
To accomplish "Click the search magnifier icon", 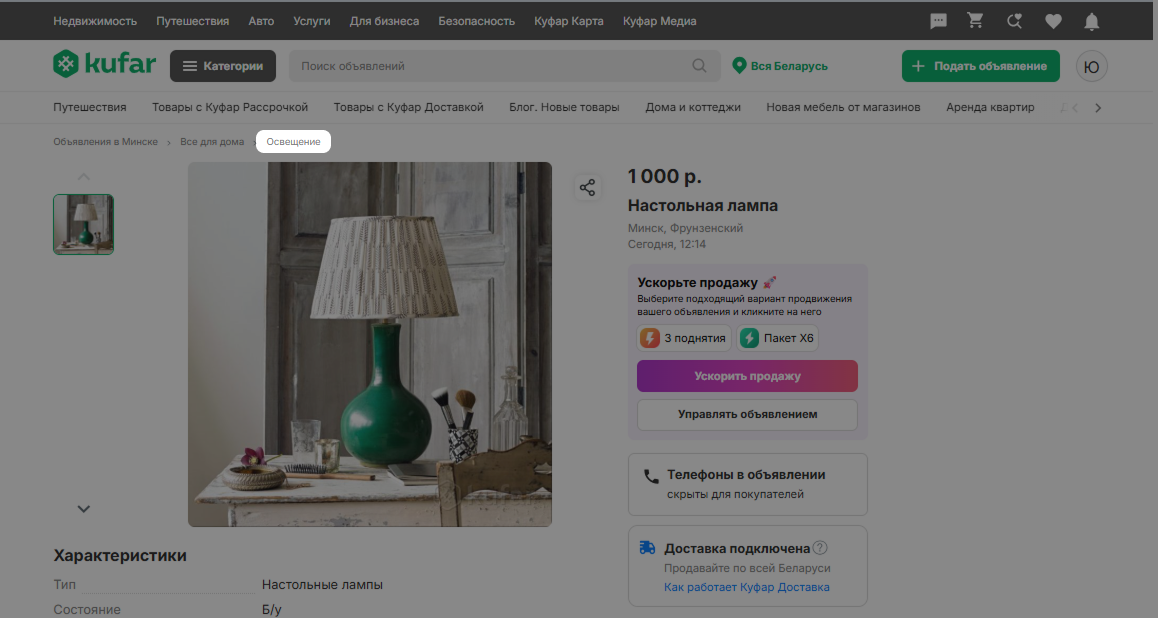I will [699, 66].
